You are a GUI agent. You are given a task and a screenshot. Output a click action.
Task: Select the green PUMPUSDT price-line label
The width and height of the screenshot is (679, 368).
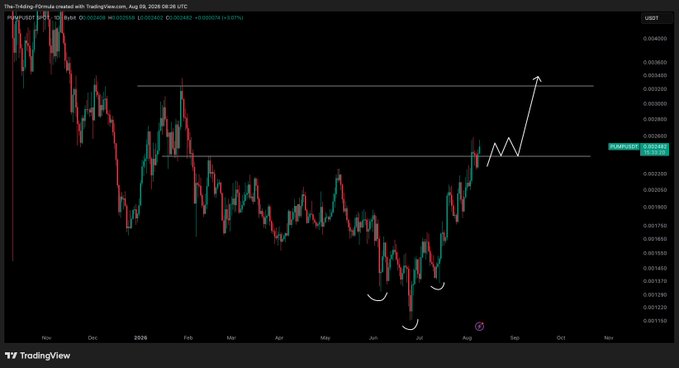(624, 147)
